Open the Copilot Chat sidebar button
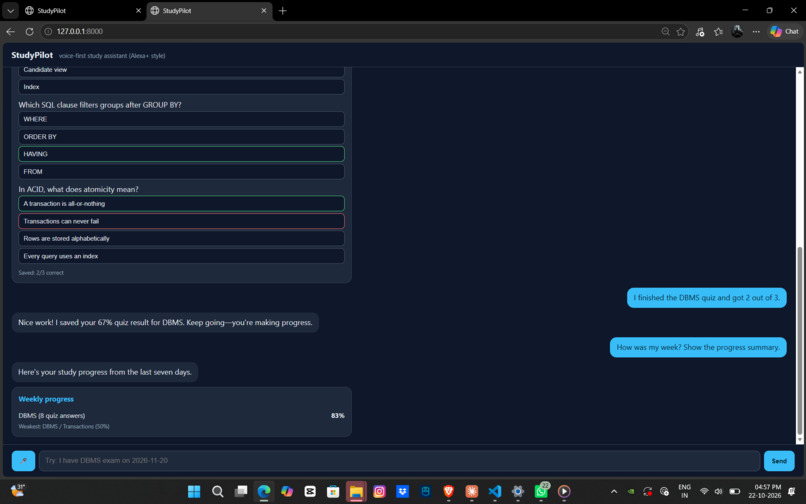The width and height of the screenshot is (806, 504). coord(784,31)
